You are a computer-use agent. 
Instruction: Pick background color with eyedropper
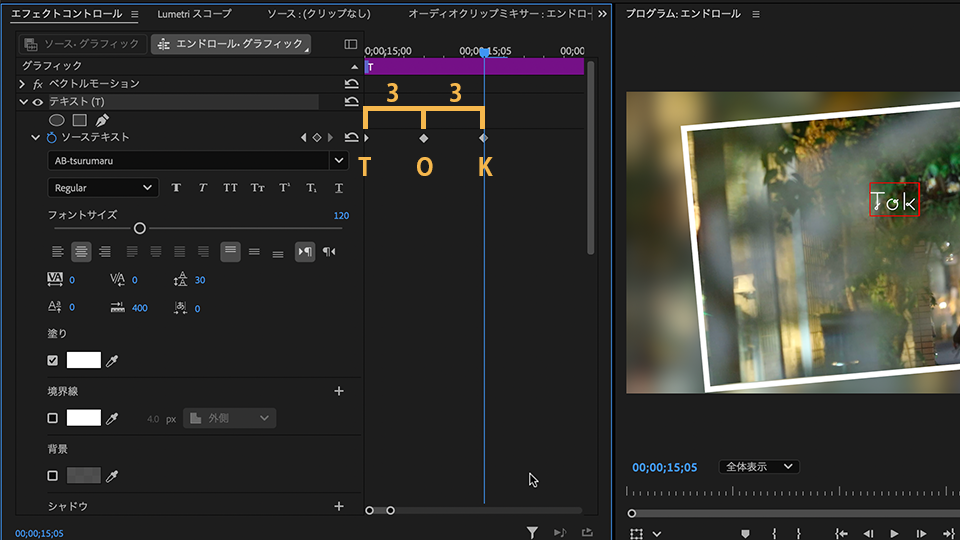[112, 476]
